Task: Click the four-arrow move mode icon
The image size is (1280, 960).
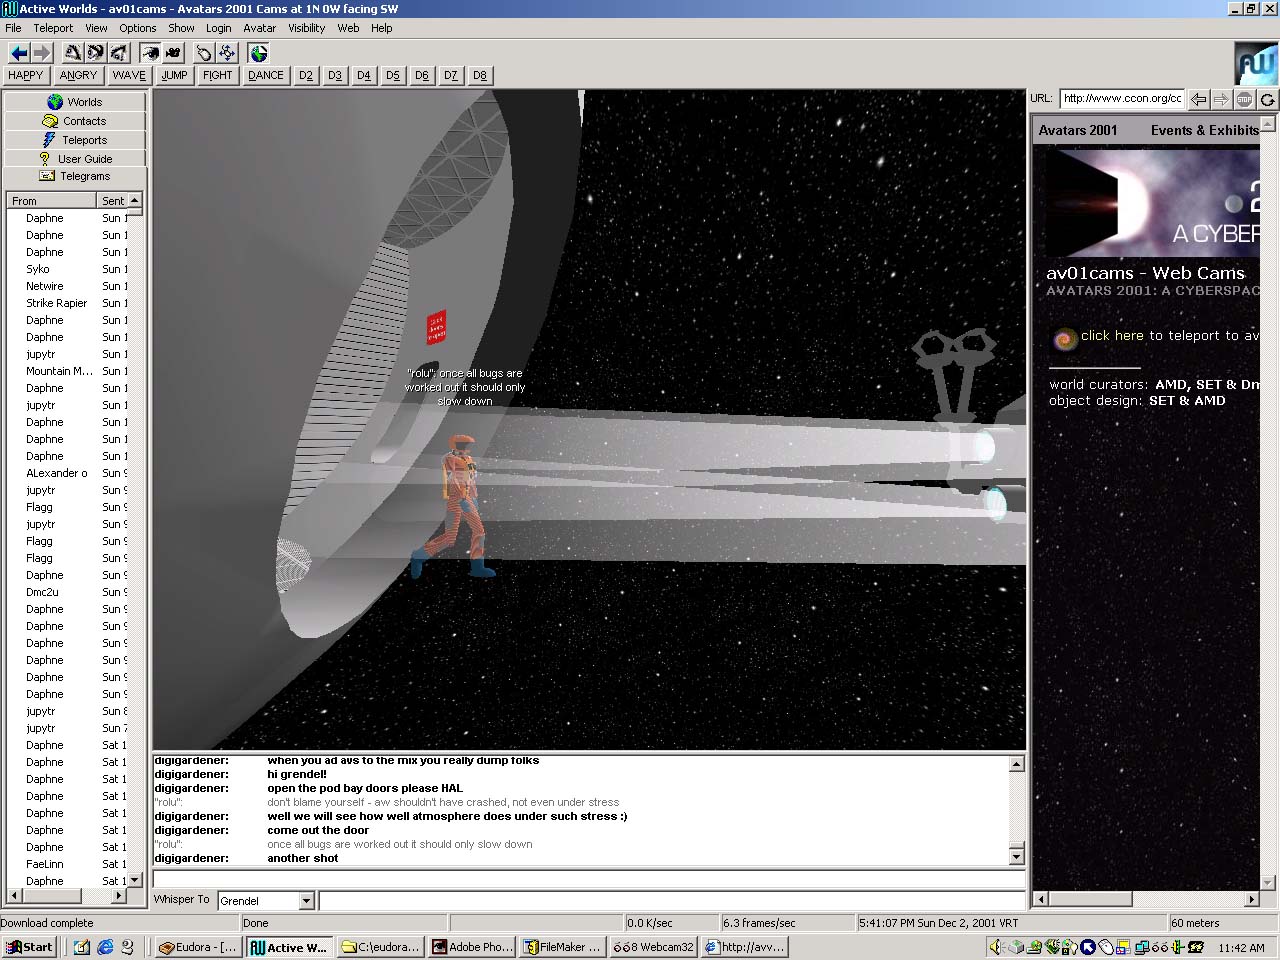Action: [x=227, y=53]
